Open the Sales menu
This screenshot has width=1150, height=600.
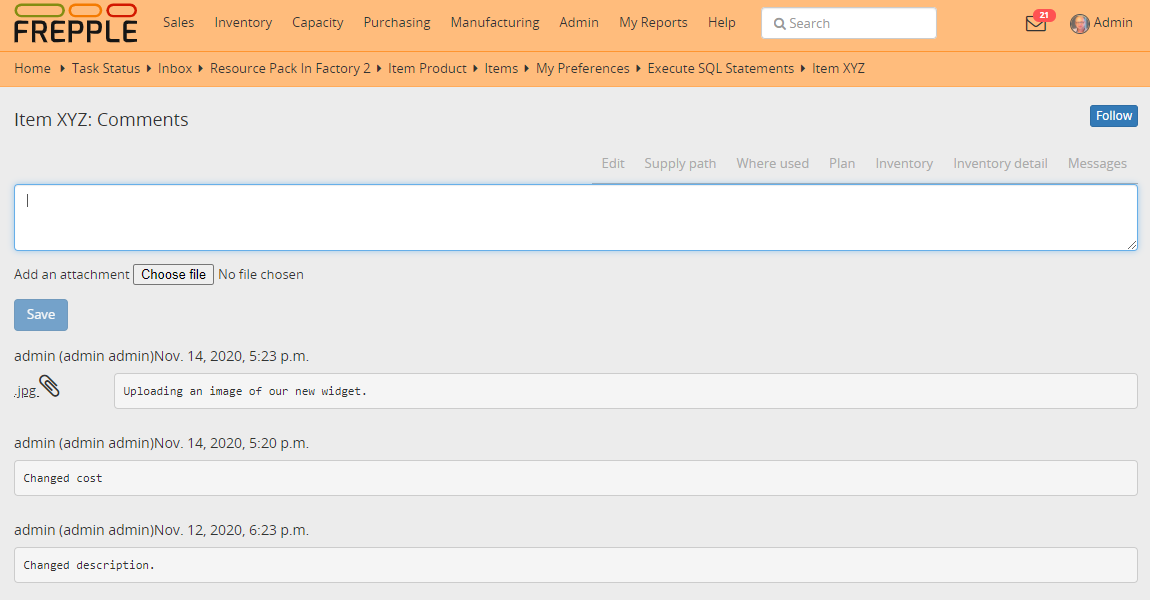pos(178,22)
